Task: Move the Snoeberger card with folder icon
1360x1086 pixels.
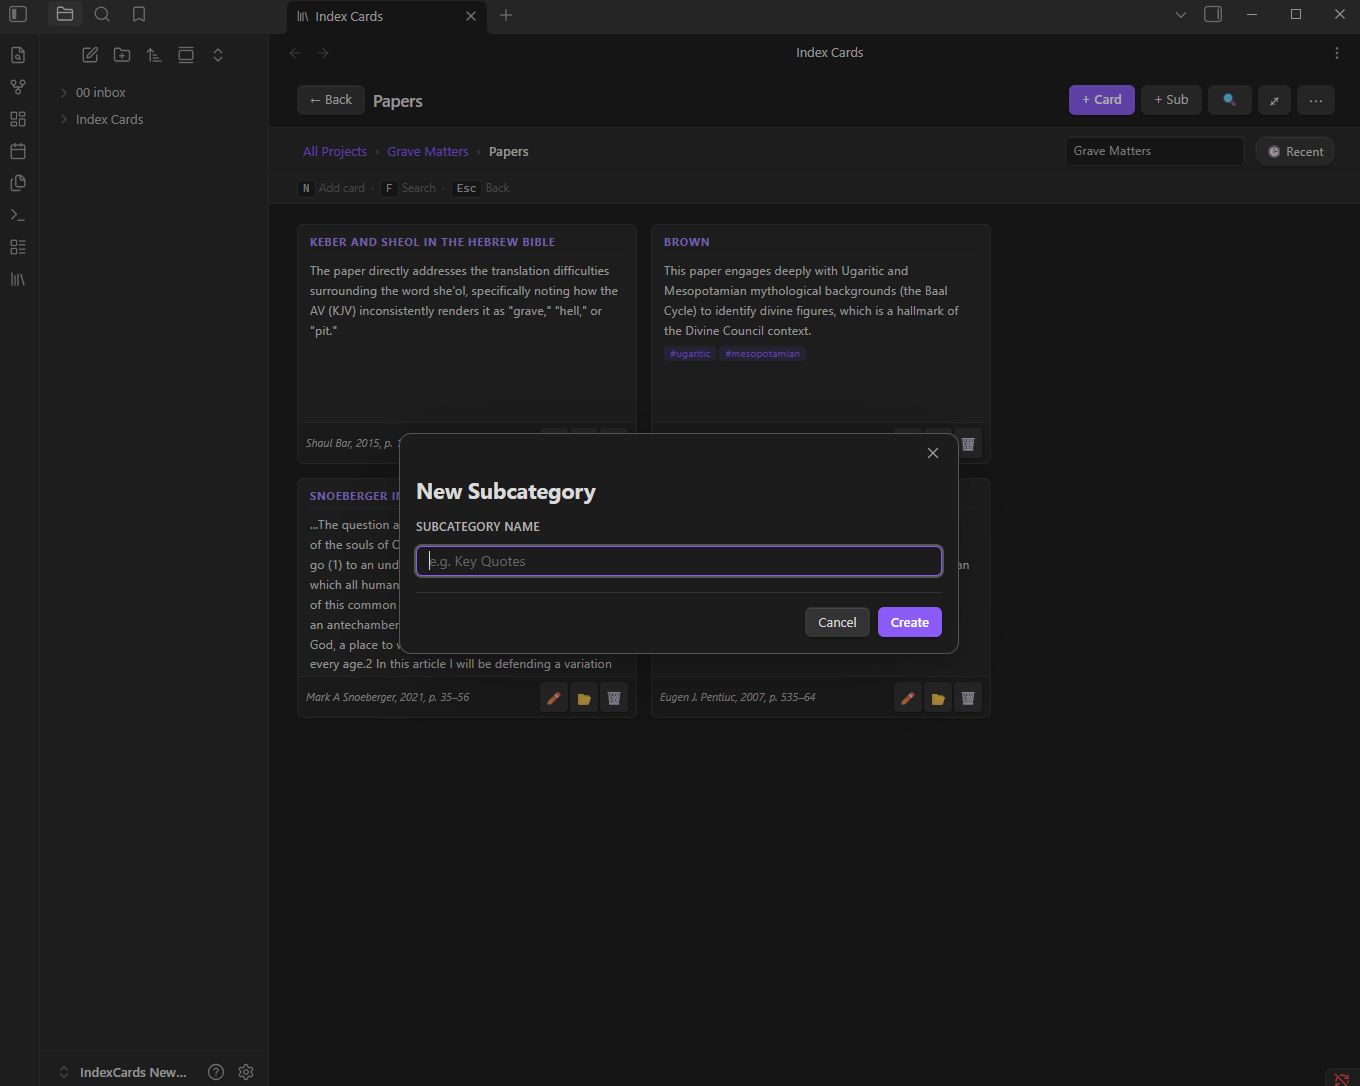Action: 584,698
